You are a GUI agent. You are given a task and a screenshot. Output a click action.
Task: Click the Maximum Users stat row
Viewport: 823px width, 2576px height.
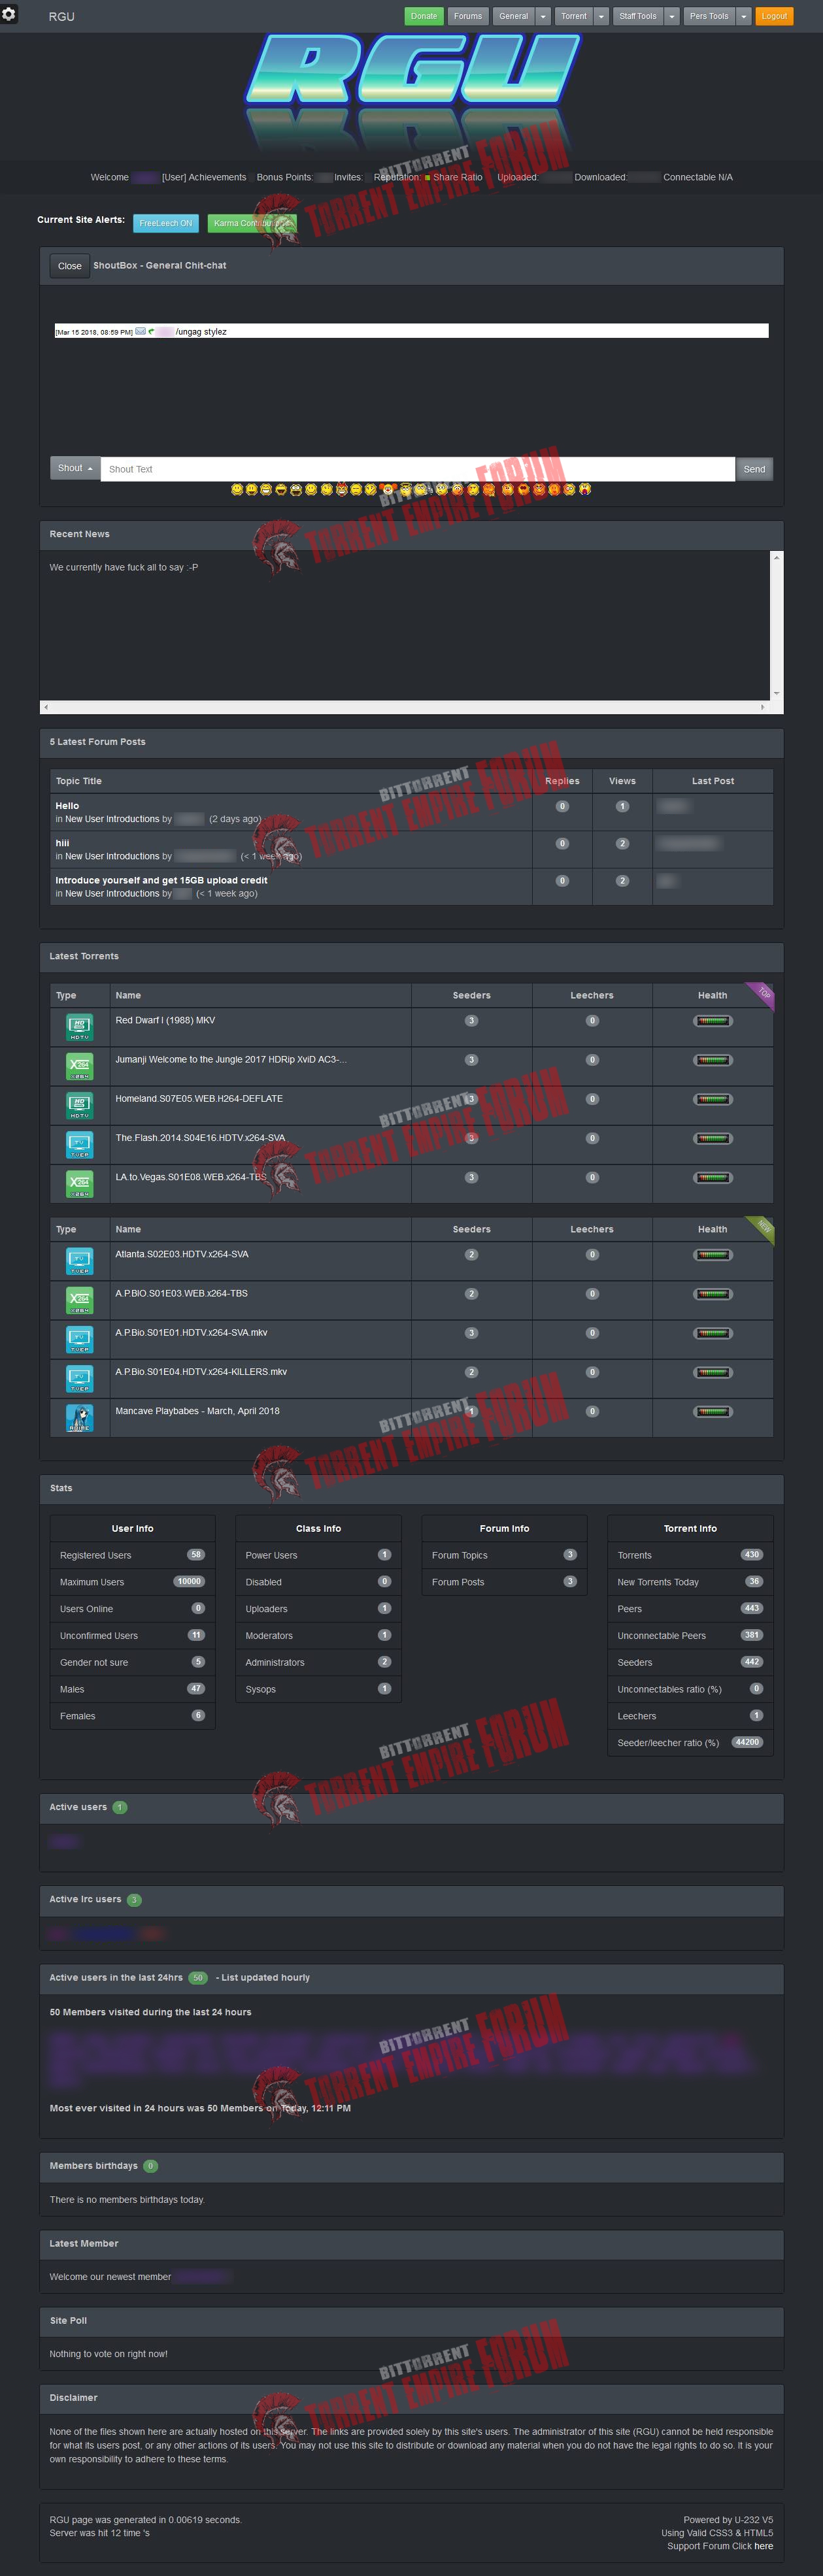pyautogui.click(x=132, y=1582)
